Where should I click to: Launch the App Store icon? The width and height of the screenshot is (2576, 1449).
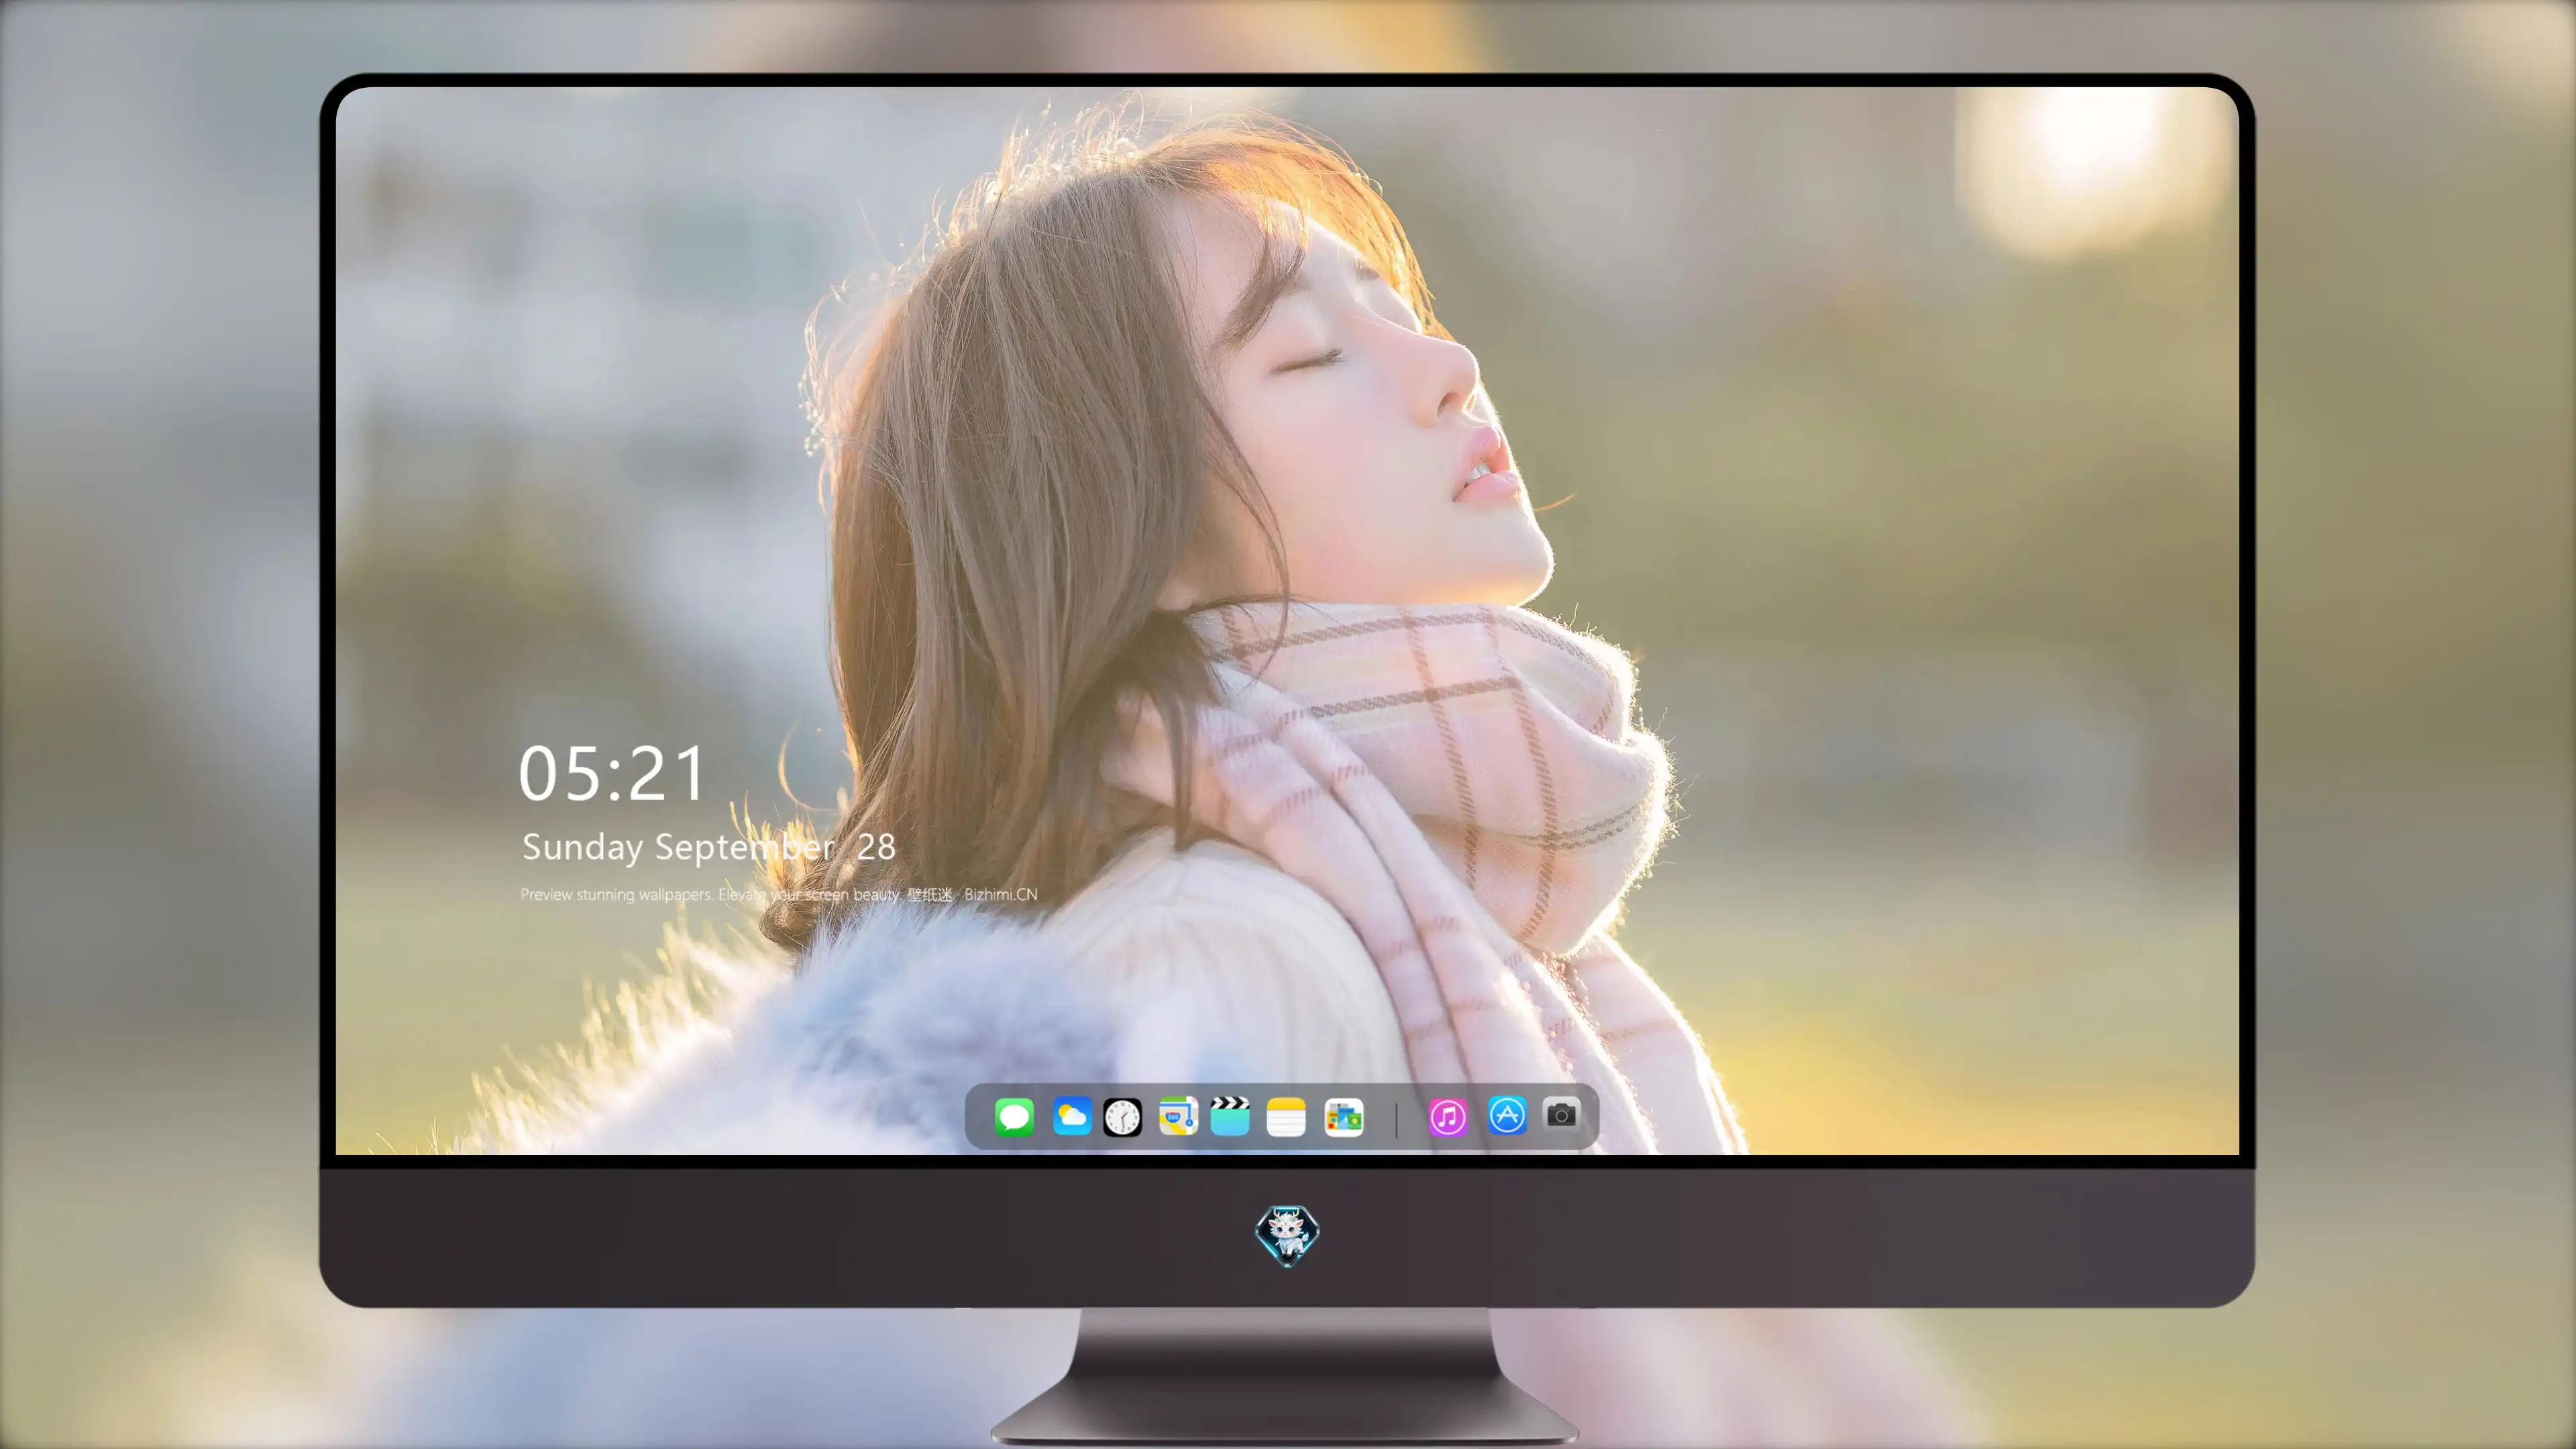click(1507, 1115)
